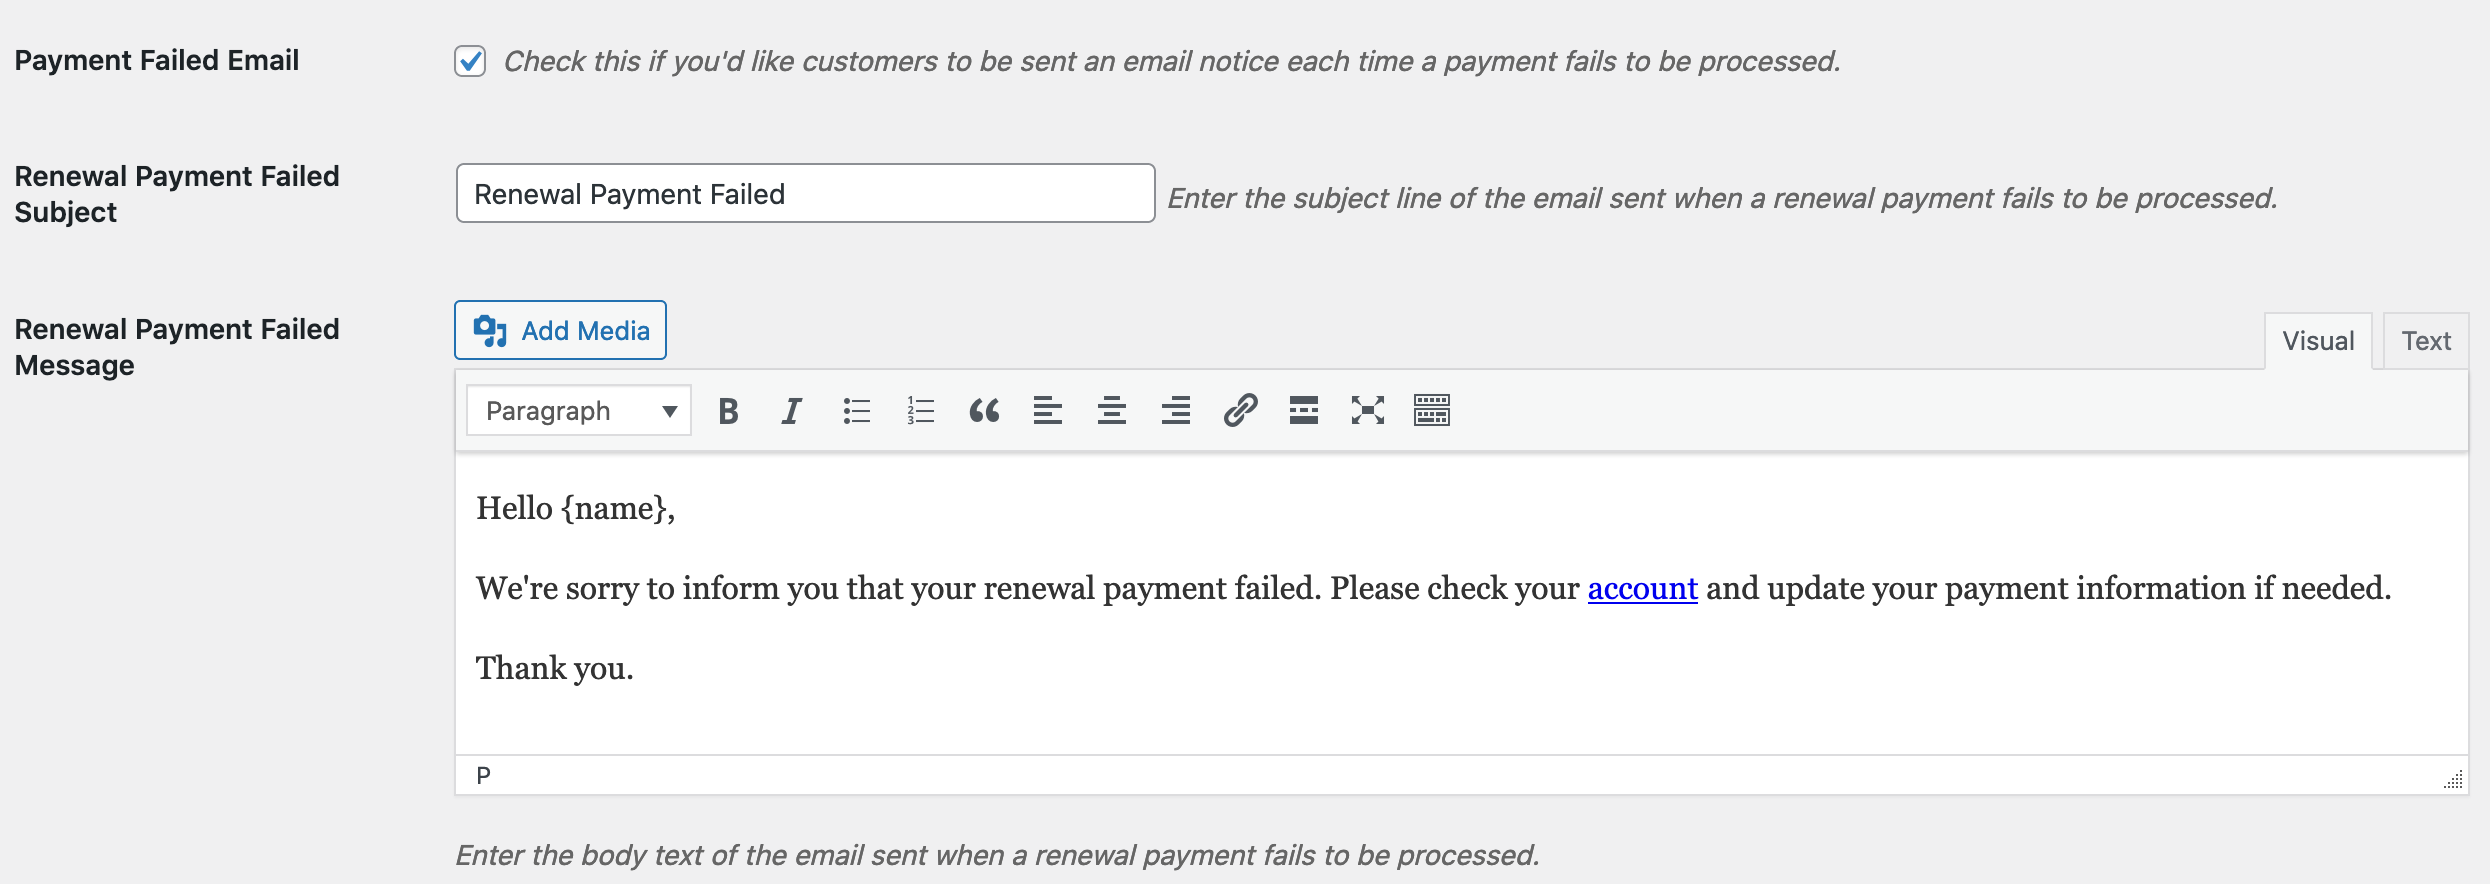Click the Add Media button
This screenshot has width=2490, height=884.
click(x=560, y=330)
